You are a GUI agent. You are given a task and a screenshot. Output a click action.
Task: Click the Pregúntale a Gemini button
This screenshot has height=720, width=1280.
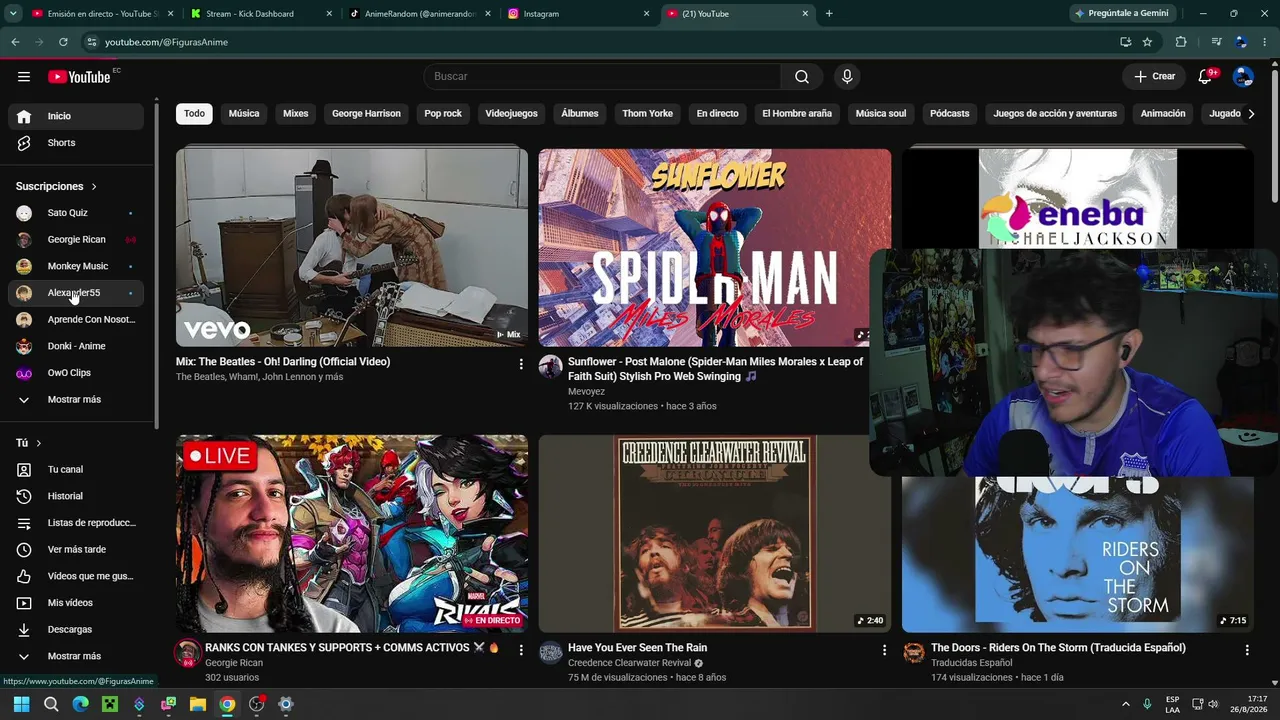click(1121, 14)
